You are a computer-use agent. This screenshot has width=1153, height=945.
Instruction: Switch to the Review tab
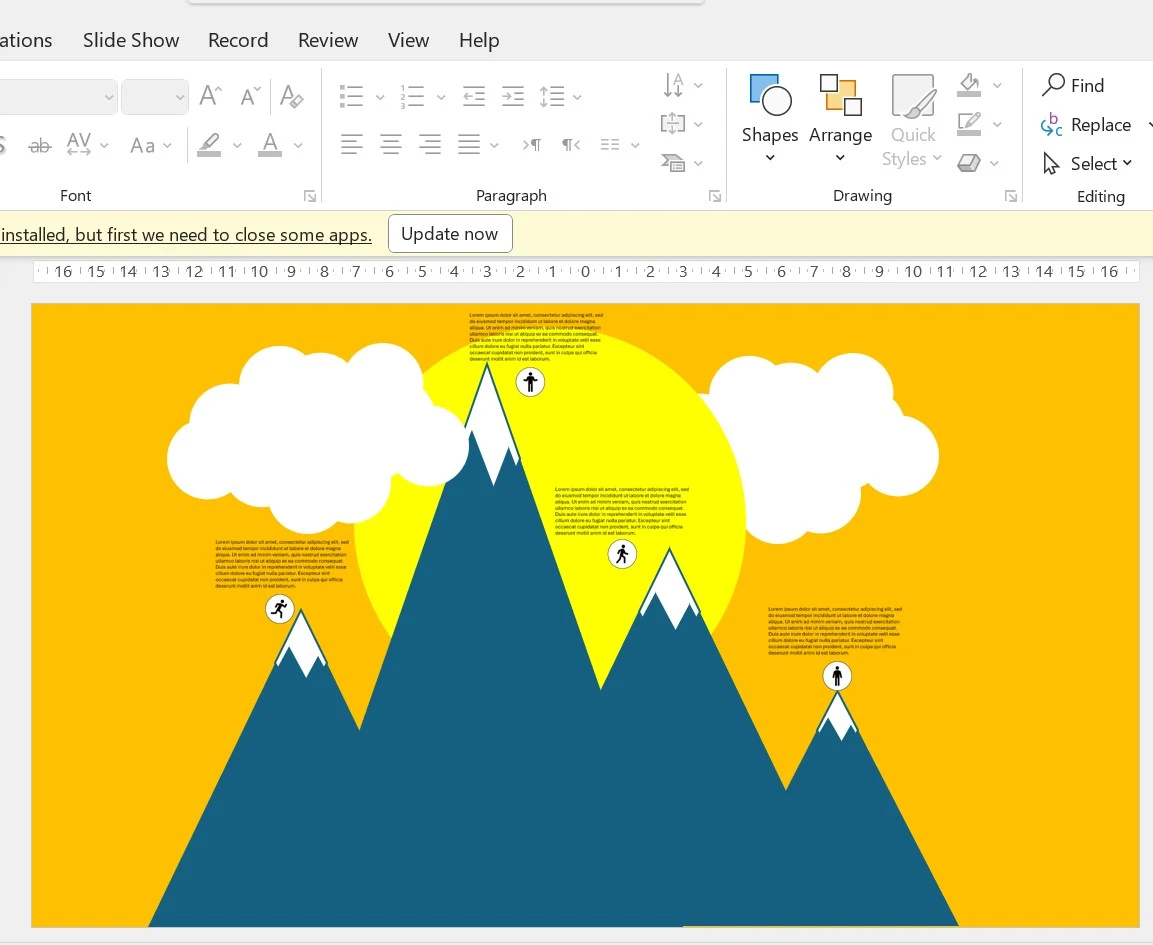point(328,40)
